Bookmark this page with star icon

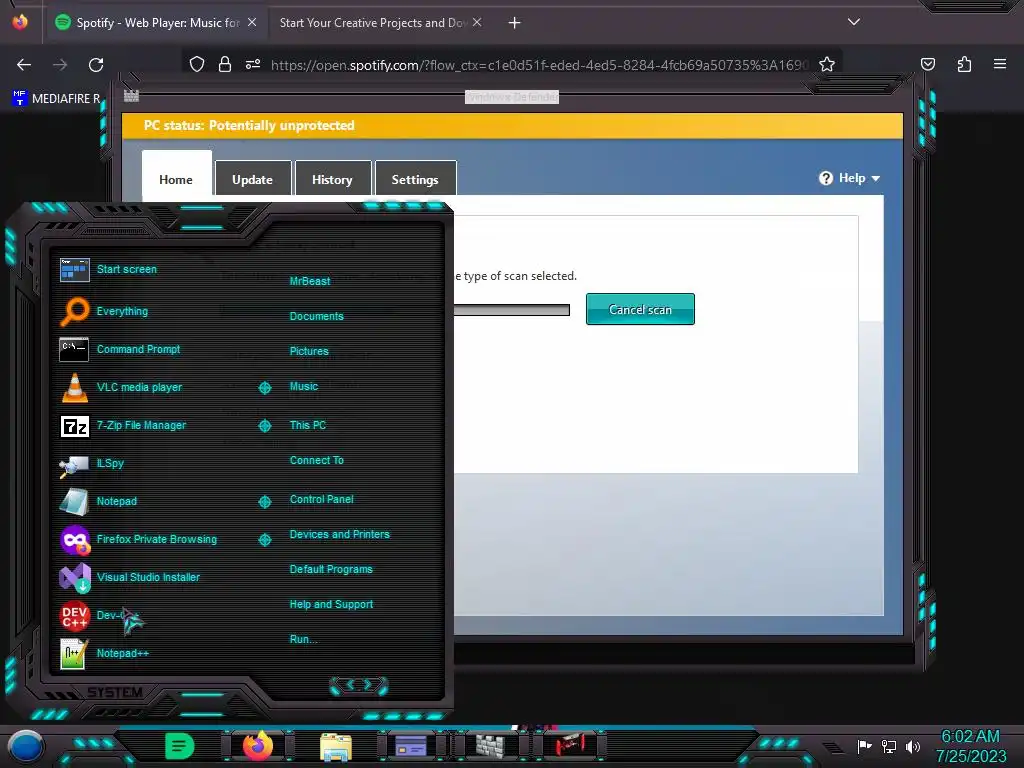pos(827,64)
